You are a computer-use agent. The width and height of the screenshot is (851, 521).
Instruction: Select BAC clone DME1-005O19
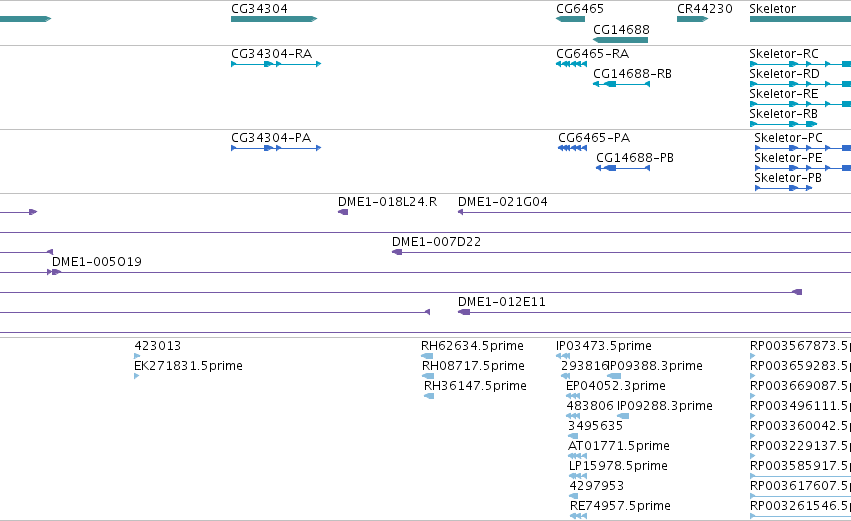coord(97,262)
